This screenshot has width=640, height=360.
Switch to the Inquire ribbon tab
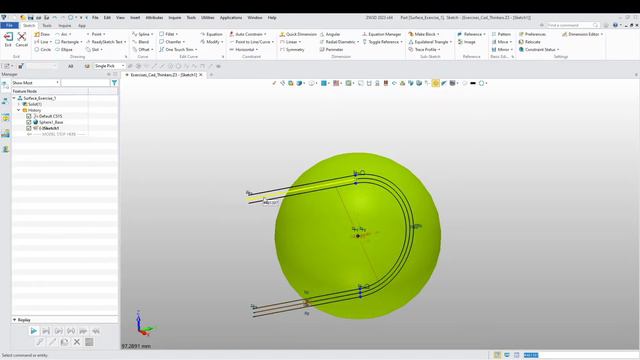64,25
